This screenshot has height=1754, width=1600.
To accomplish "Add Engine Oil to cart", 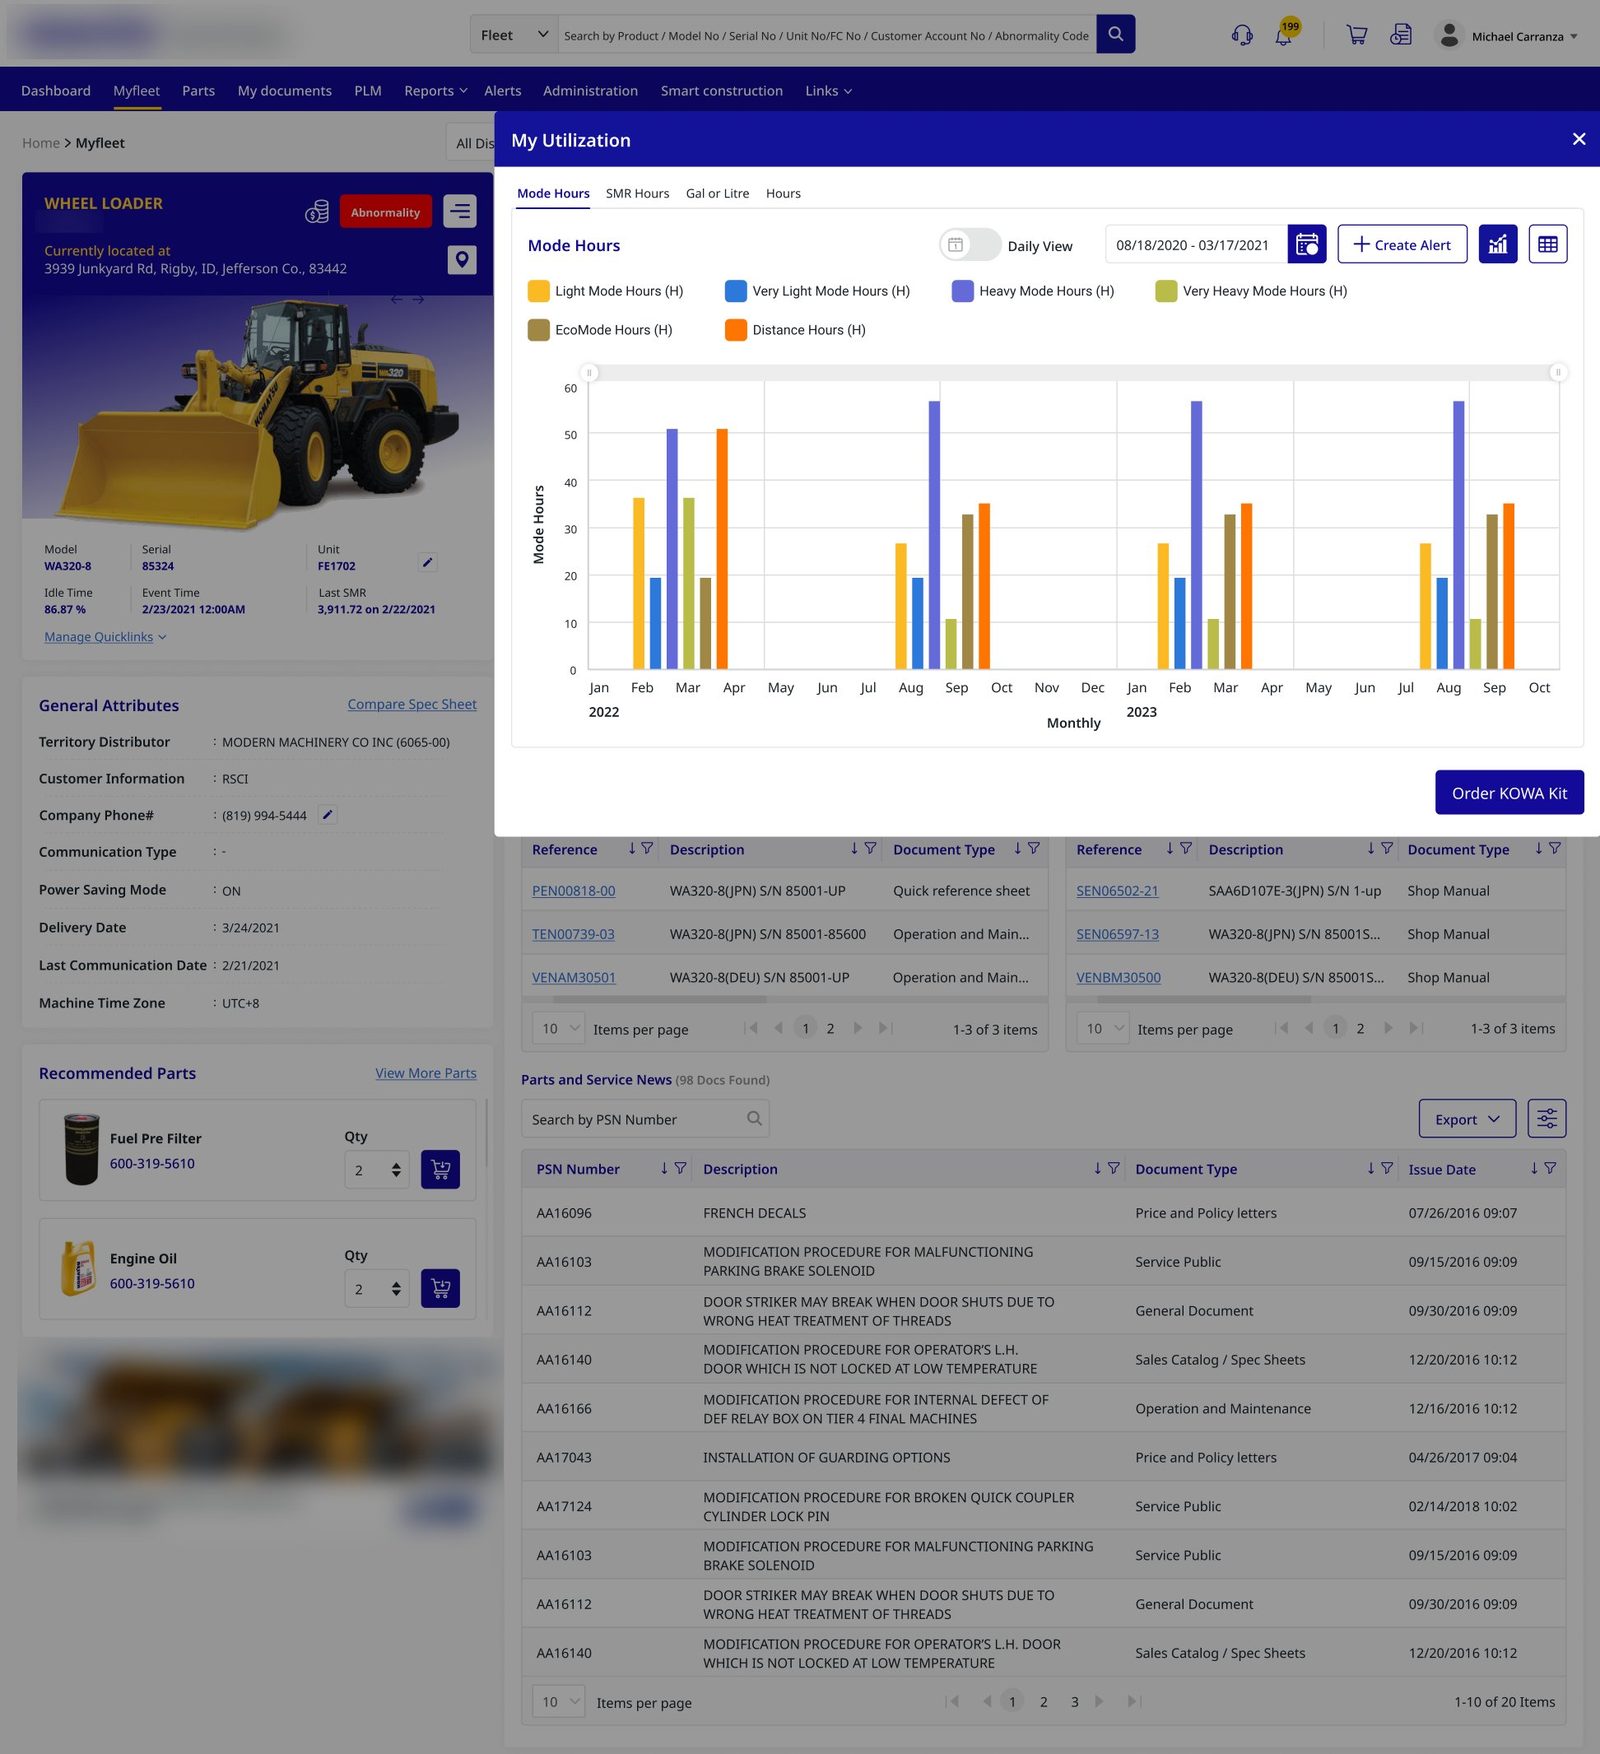I will coord(440,1288).
